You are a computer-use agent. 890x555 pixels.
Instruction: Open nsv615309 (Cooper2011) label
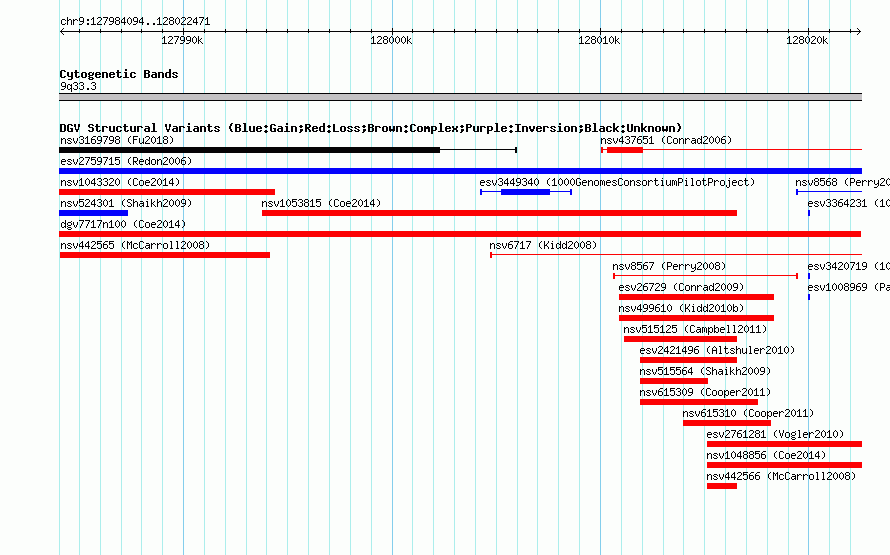705,392
